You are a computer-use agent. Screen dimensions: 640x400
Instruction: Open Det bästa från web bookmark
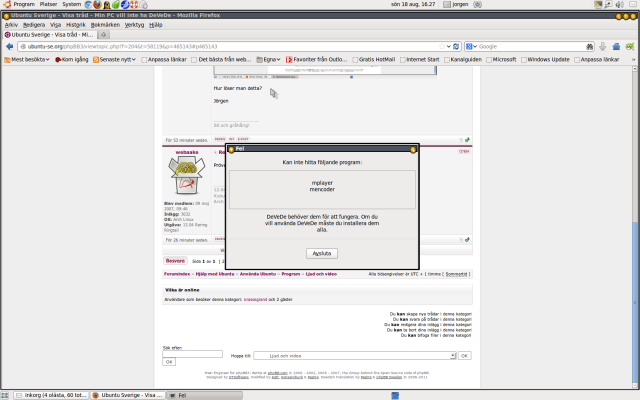point(221,60)
